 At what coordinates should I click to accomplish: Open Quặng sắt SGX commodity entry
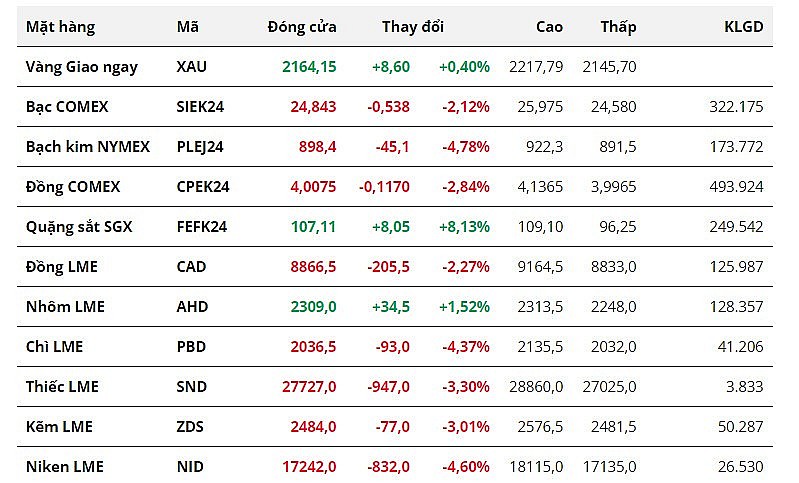[x=79, y=226]
